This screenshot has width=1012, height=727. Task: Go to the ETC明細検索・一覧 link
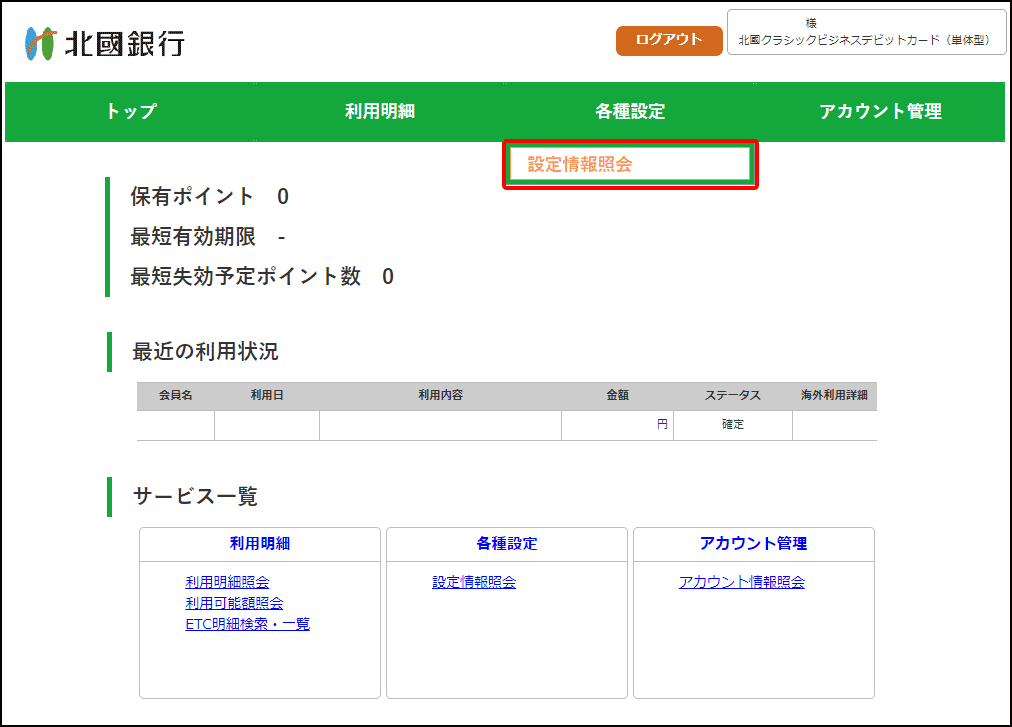tap(247, 624)
